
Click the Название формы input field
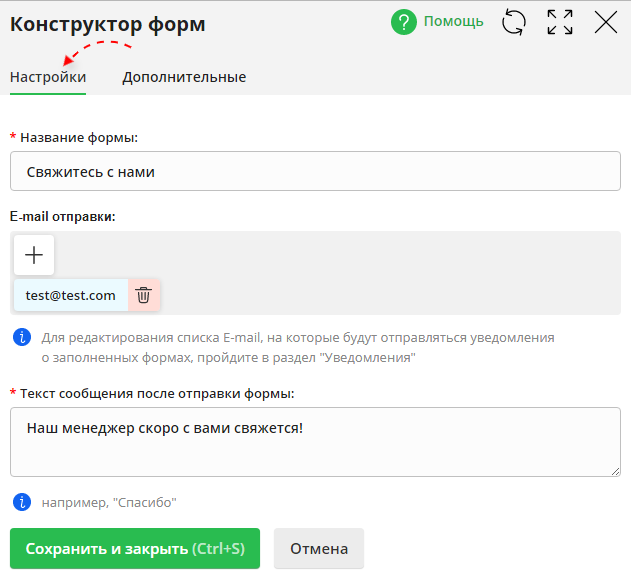click(315, 171)
